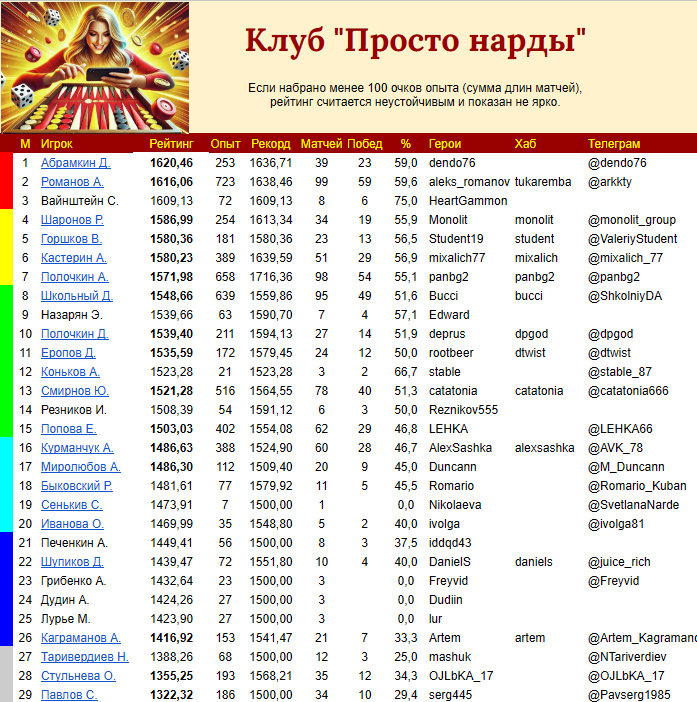Select player name Вайнштейн С.
The height and width of the screenshot is (702, 697).
[x=80, y=201]
